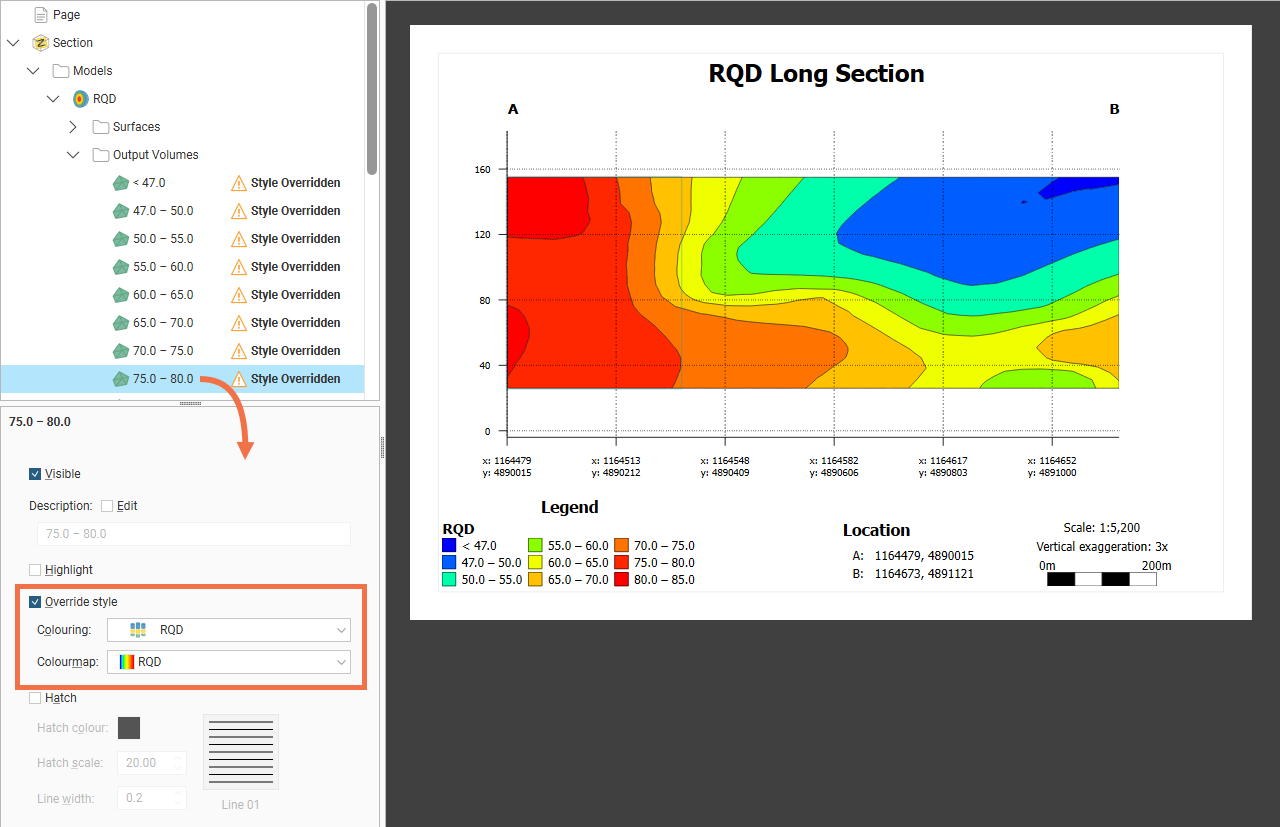The image size is (1280, 827).
Task: Click warning icon beside 55.0 – 60.0
Action: 238,267
